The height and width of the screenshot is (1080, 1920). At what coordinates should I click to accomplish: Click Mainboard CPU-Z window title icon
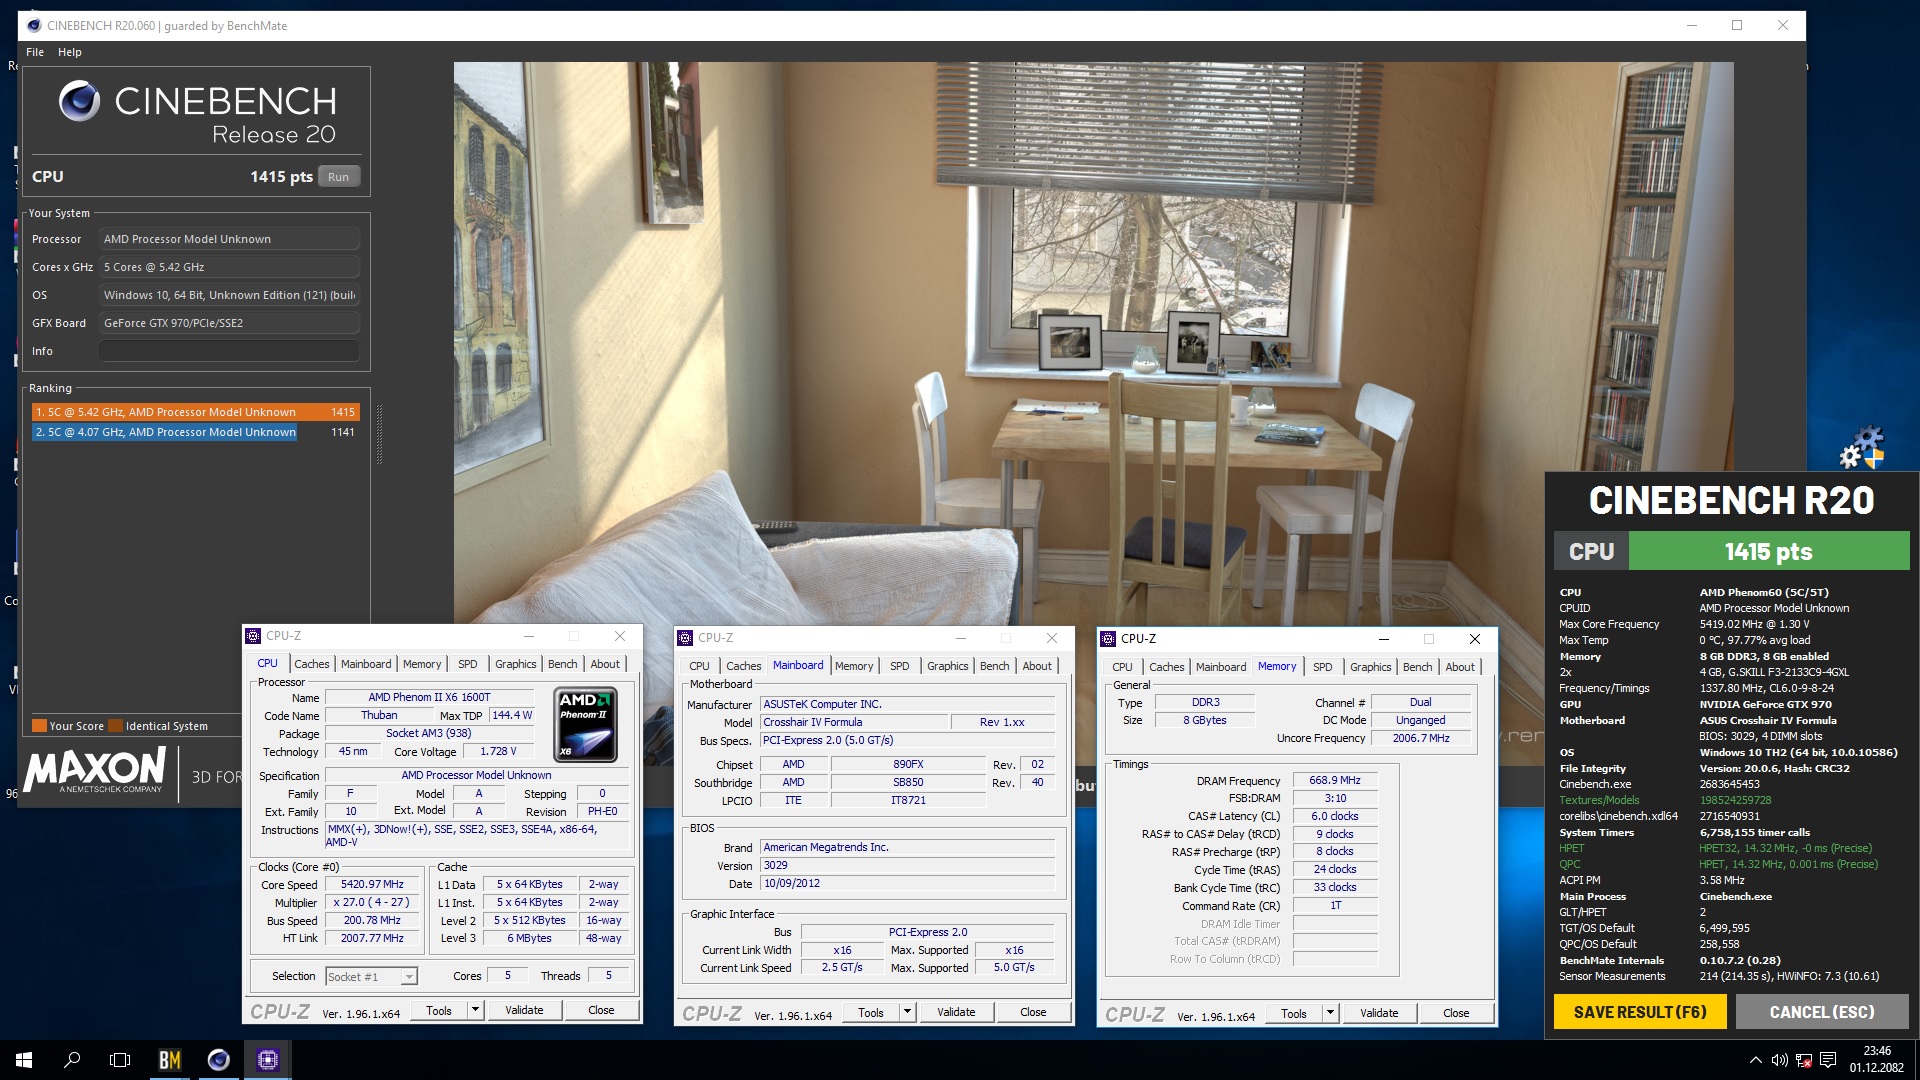(x=685, y=638)
